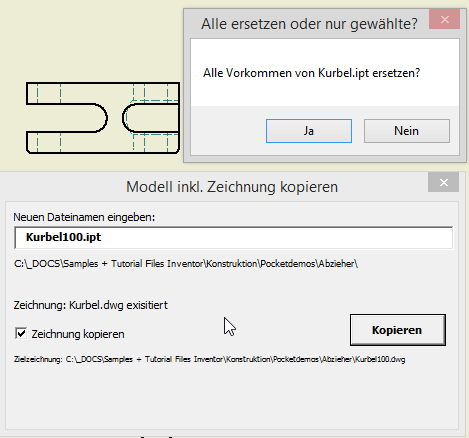Click the 'Zeichnung kopieren' checkbox label text
Screen dimensions: 469x438
pos(78,334)
